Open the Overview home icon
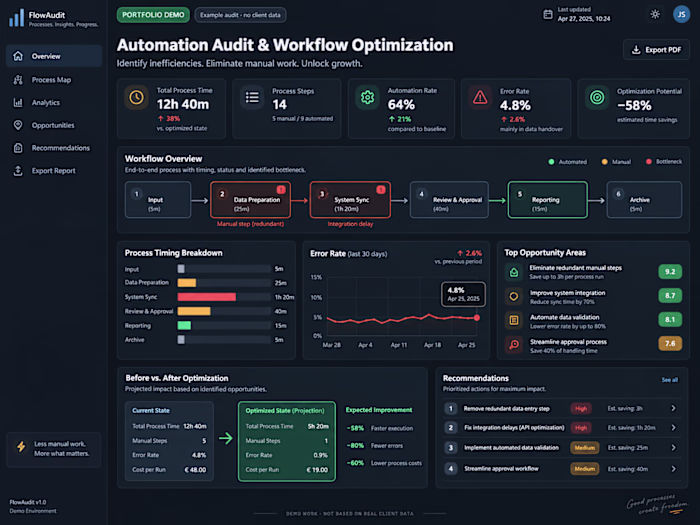The image size is (700, 525). point(18,56)
